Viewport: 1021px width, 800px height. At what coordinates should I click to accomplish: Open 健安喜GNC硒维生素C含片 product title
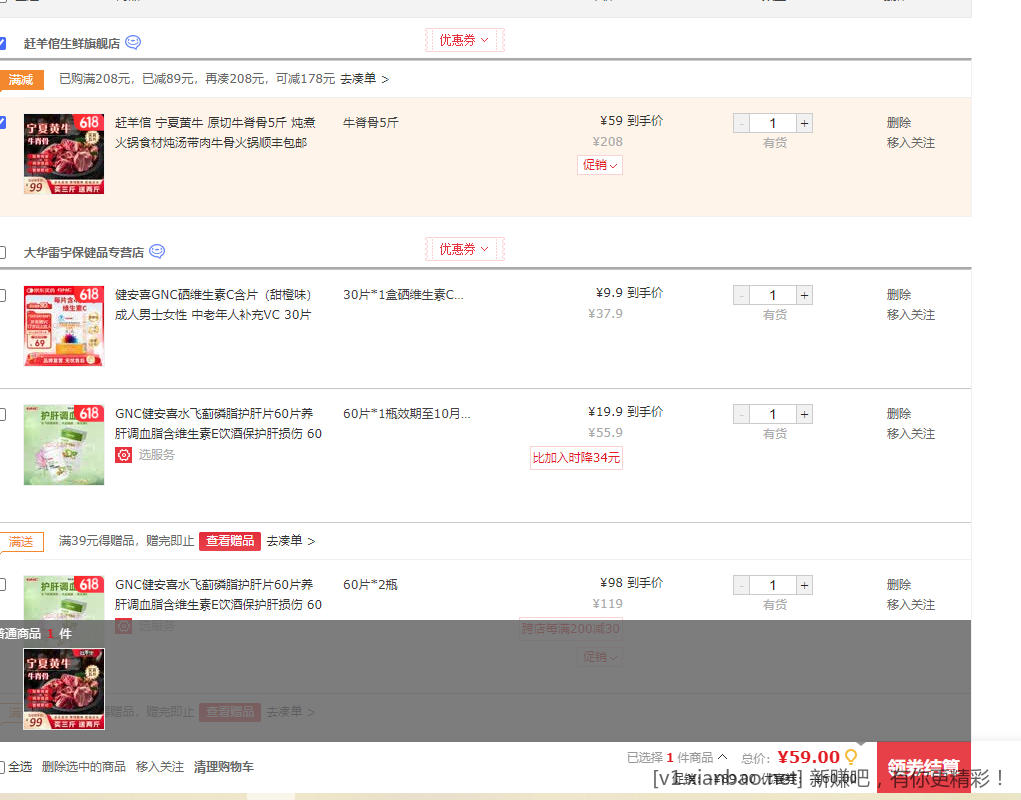(213, 305)
